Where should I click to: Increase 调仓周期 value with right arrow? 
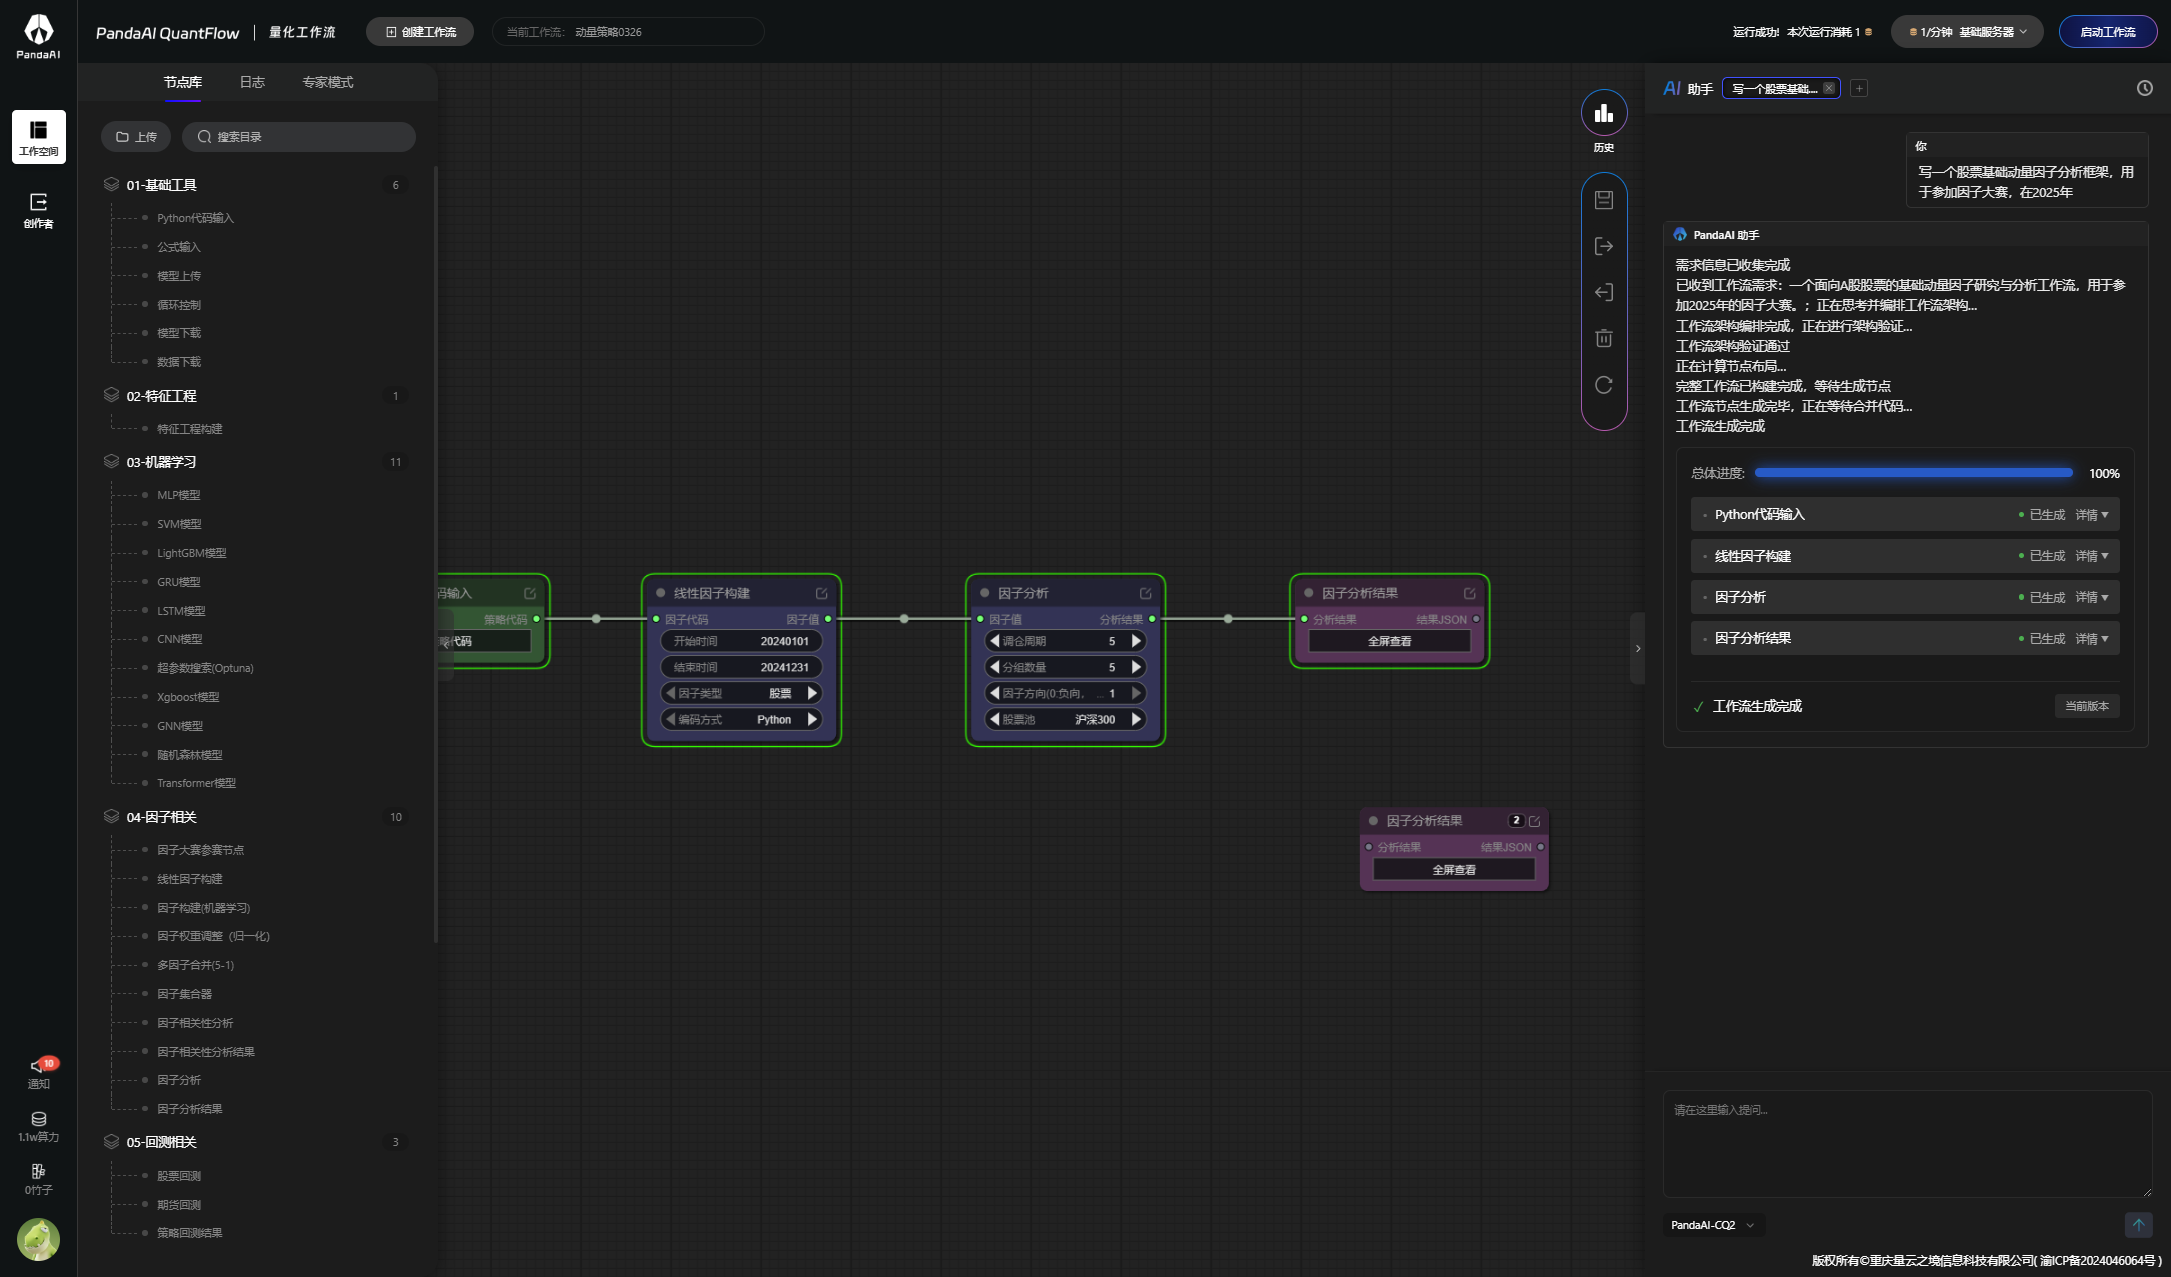tap(1136, 641)
